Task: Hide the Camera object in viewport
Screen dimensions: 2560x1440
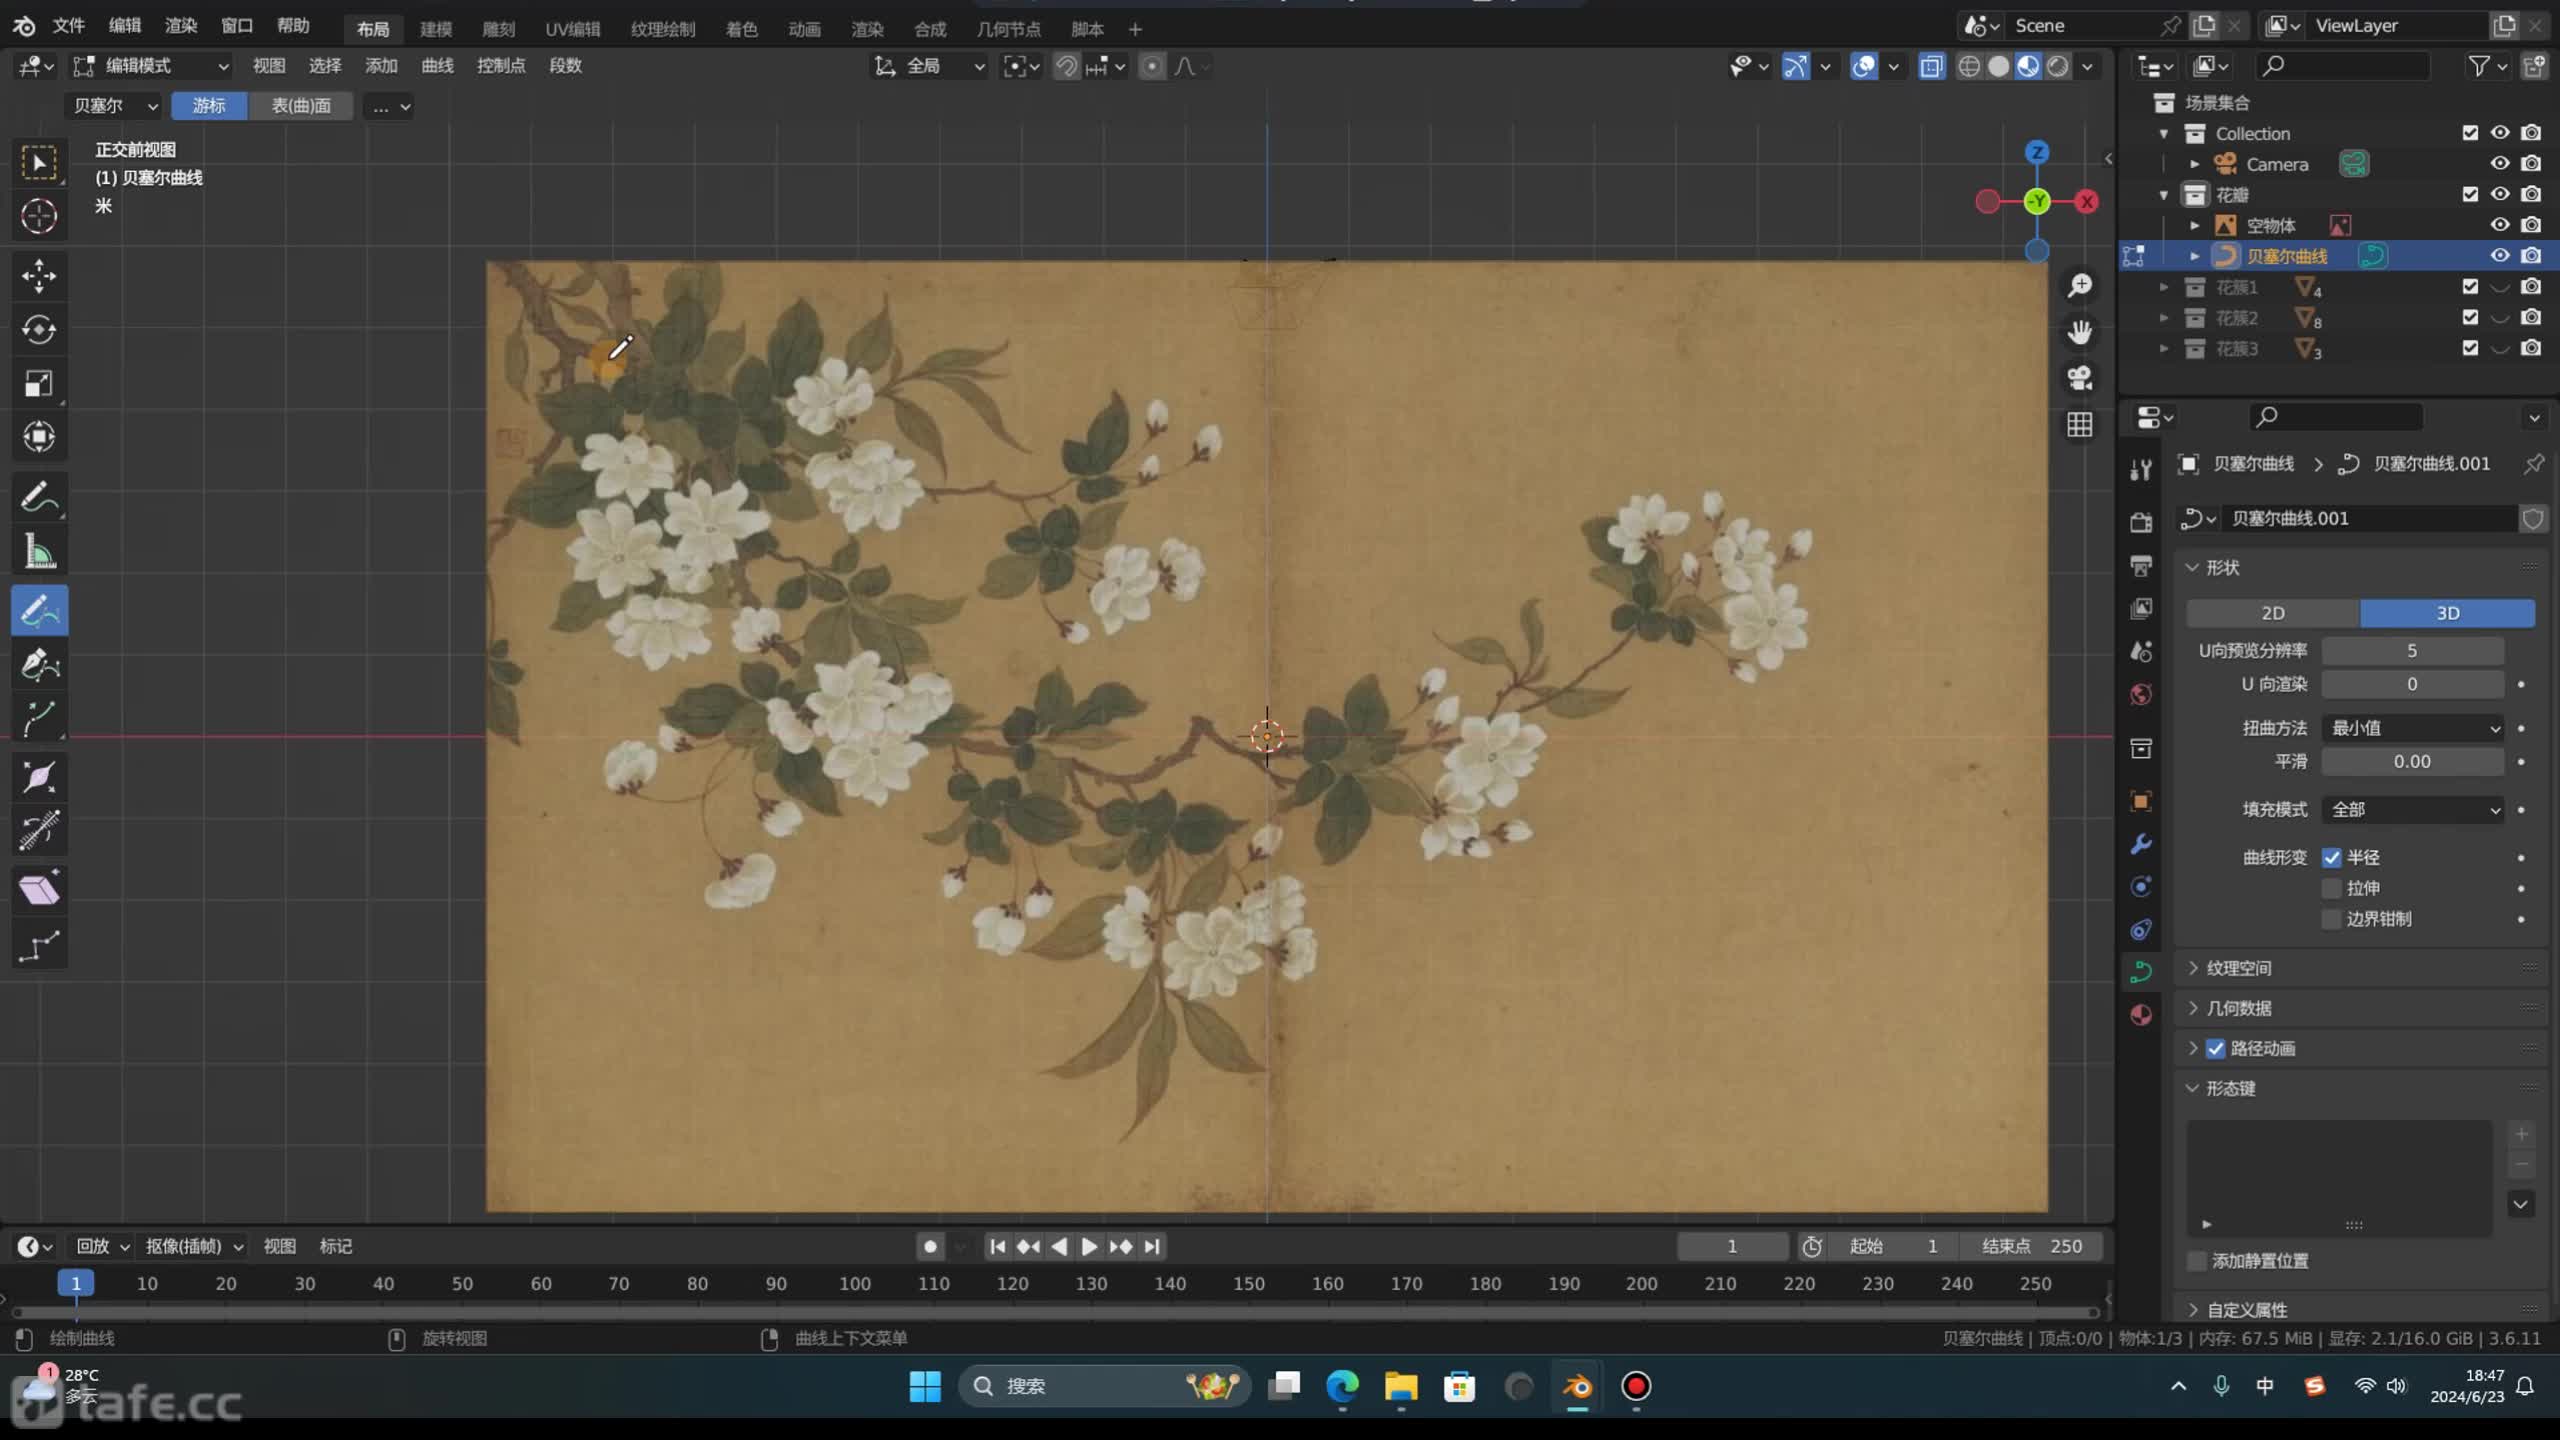Action: click(2500, 164)
